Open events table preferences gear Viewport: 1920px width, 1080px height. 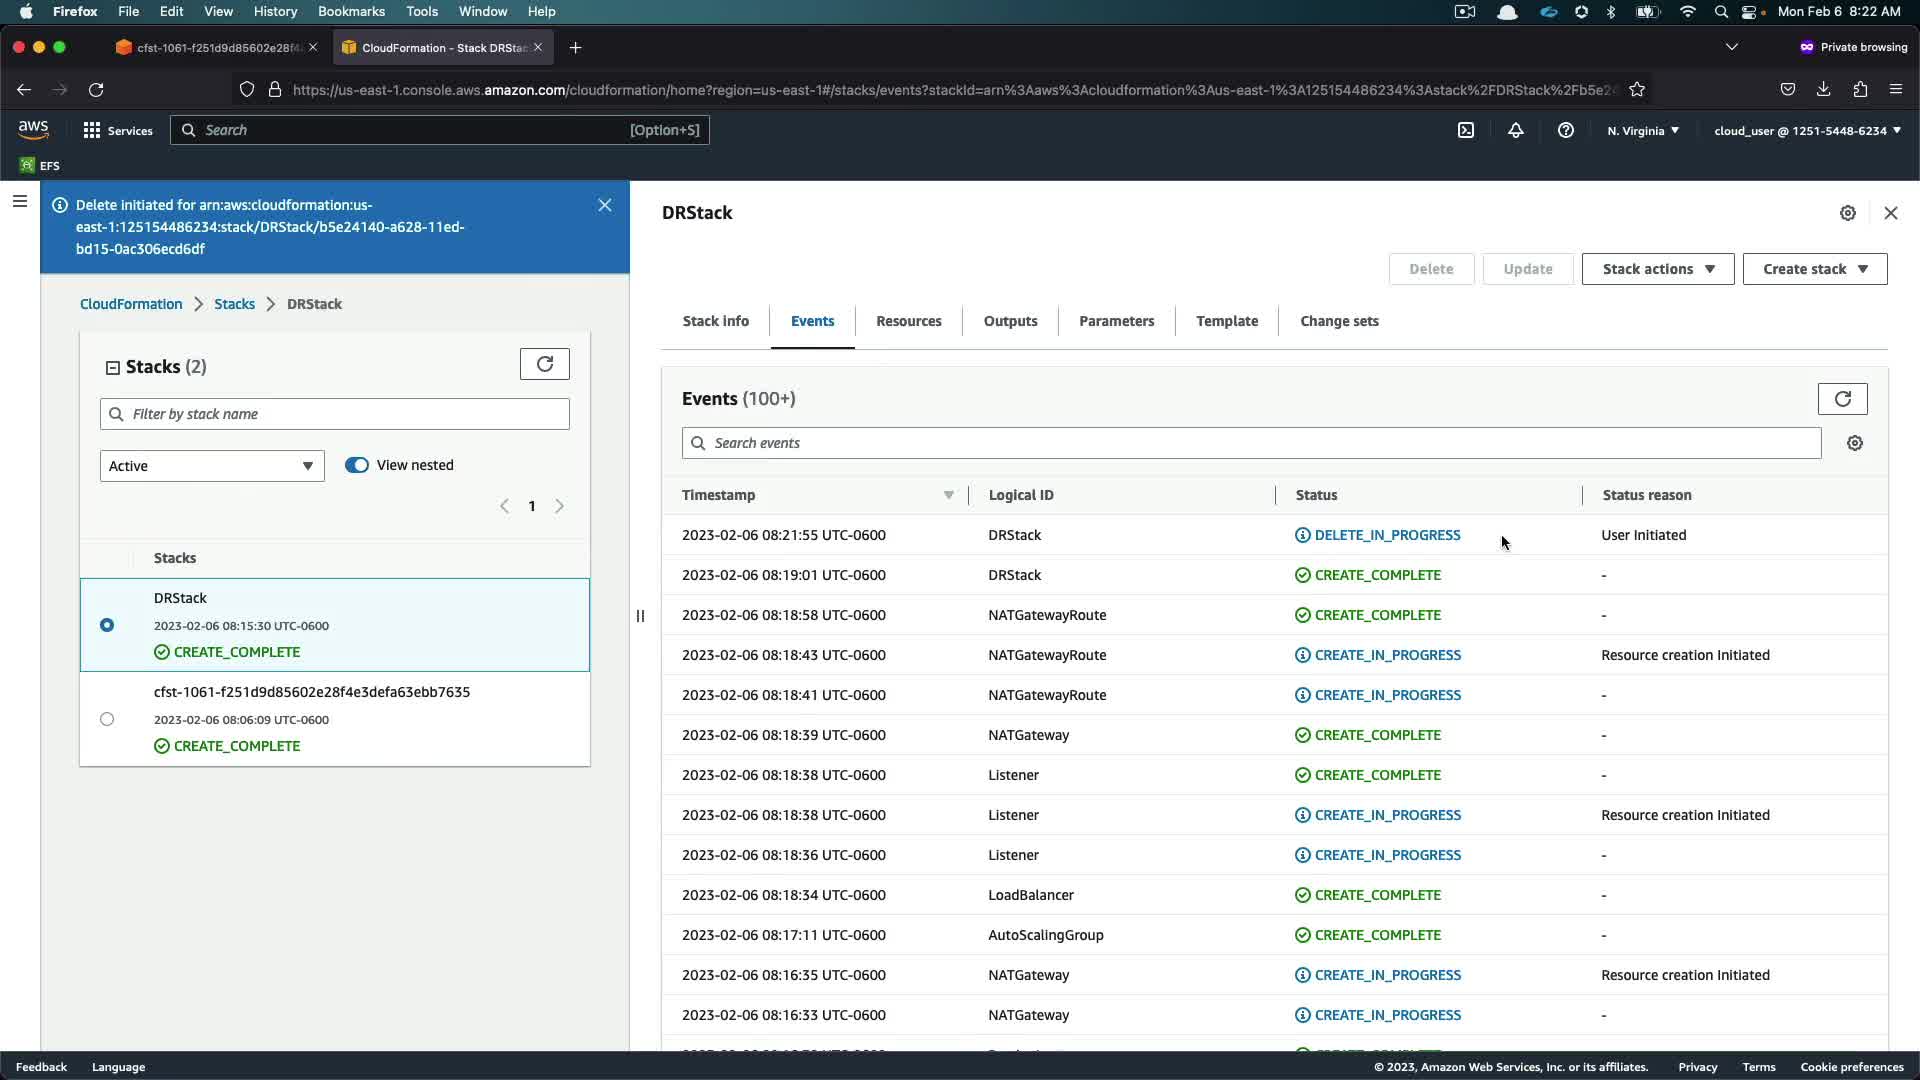coord(1855,443)
